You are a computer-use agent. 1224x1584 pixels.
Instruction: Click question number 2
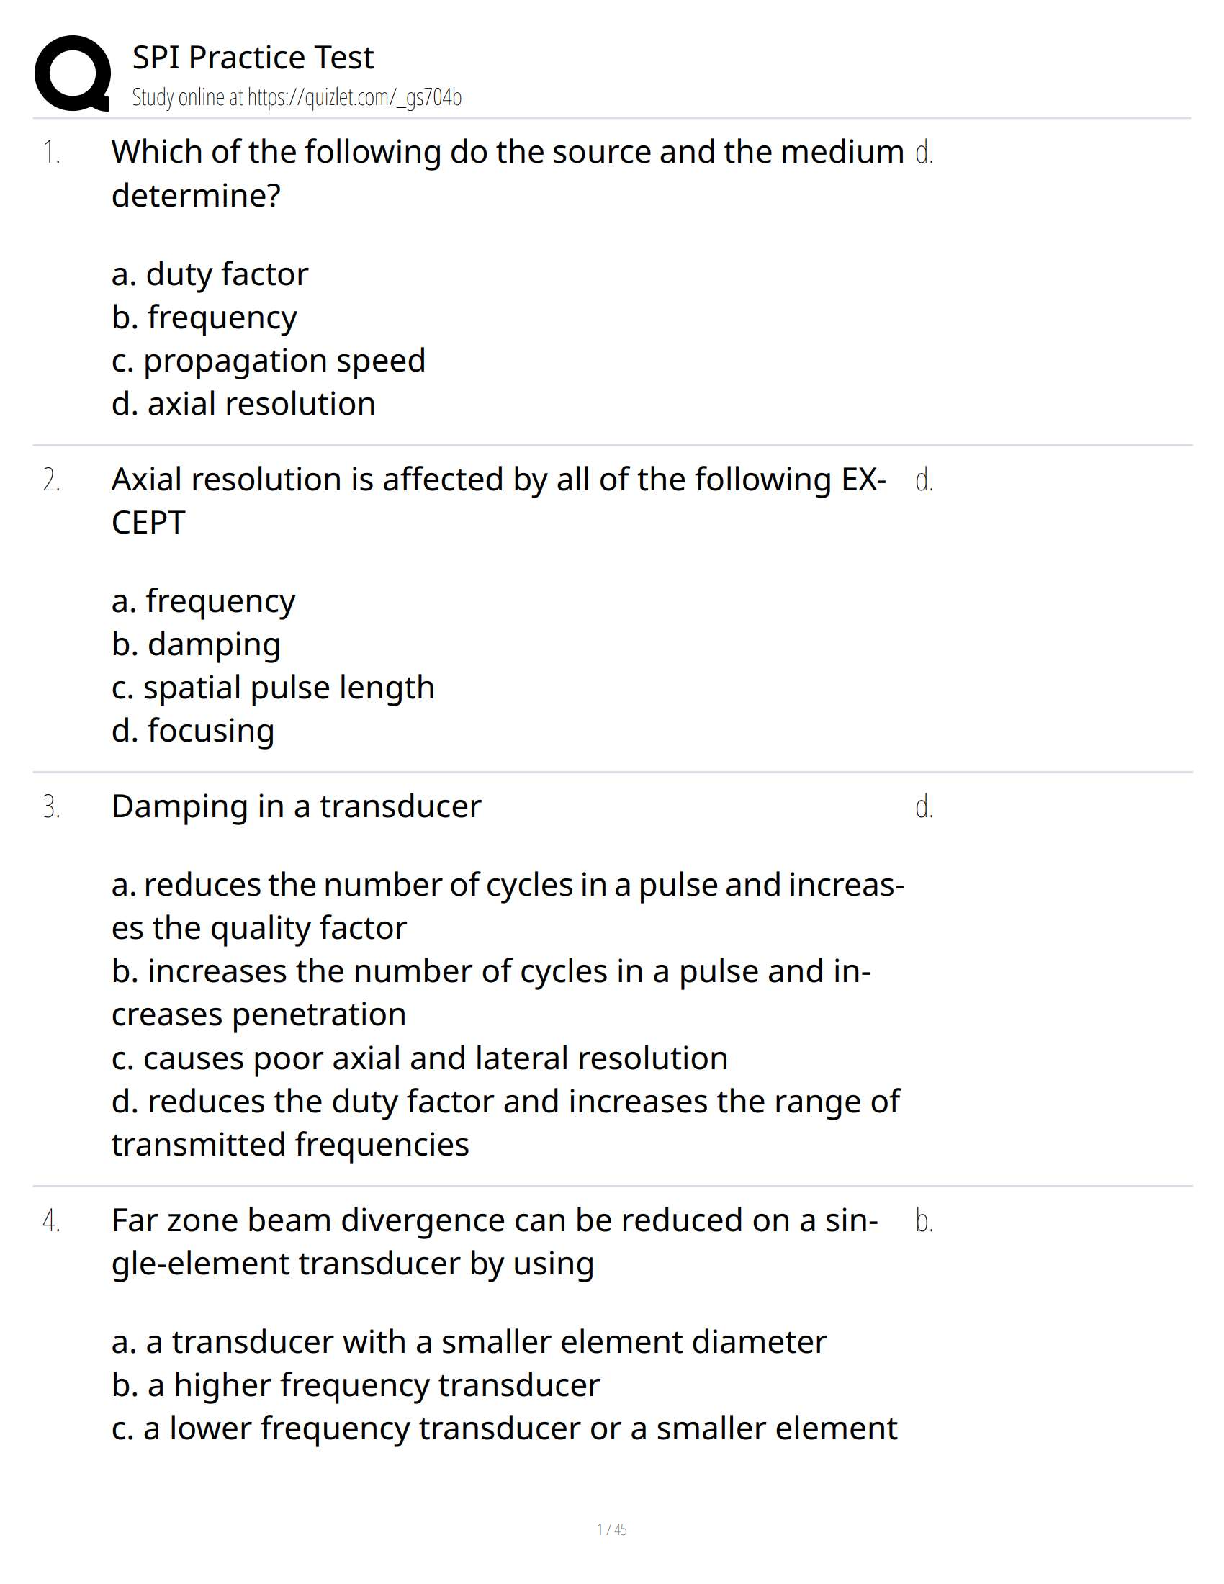coord(52,480)
